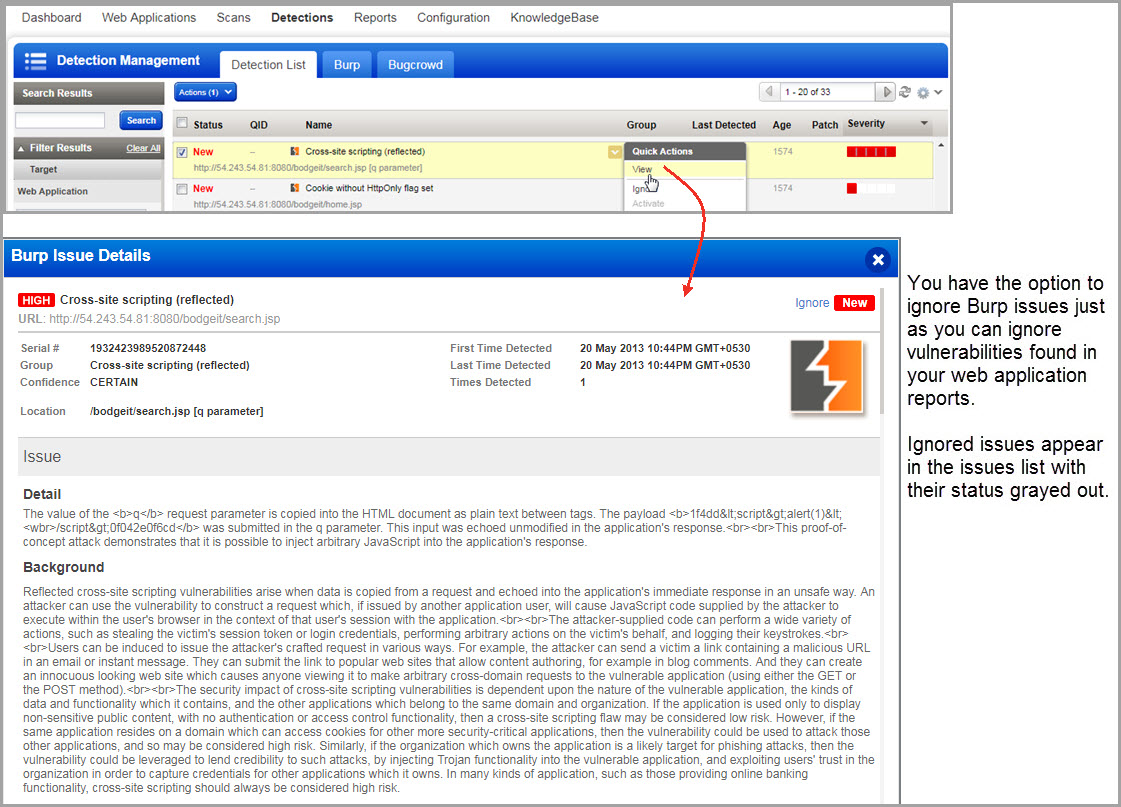Open the Detections menu

[302, 18]
